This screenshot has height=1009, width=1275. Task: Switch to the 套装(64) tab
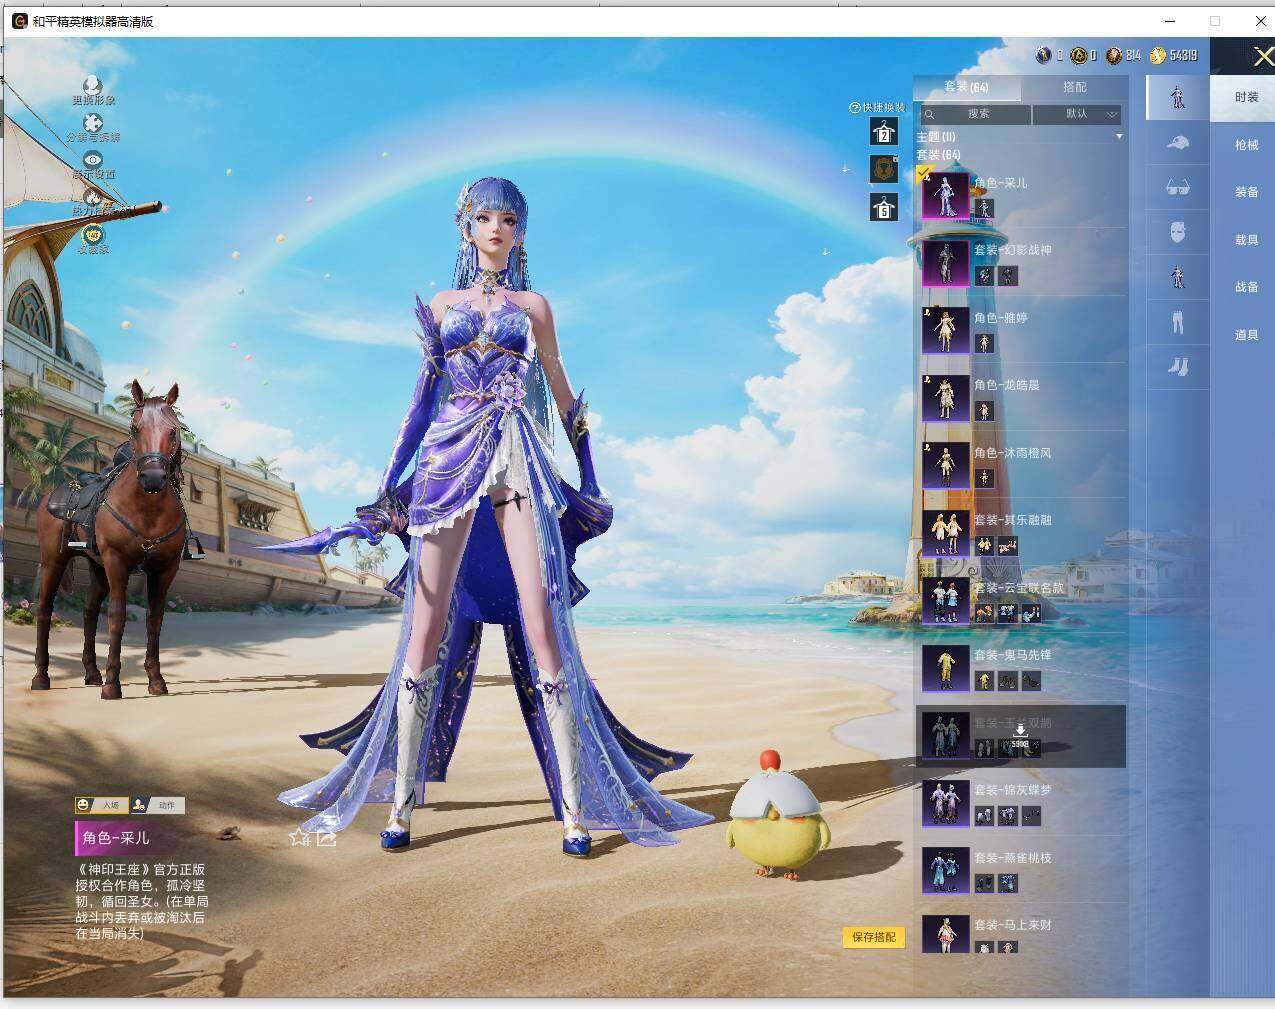(x=966, y=88)
